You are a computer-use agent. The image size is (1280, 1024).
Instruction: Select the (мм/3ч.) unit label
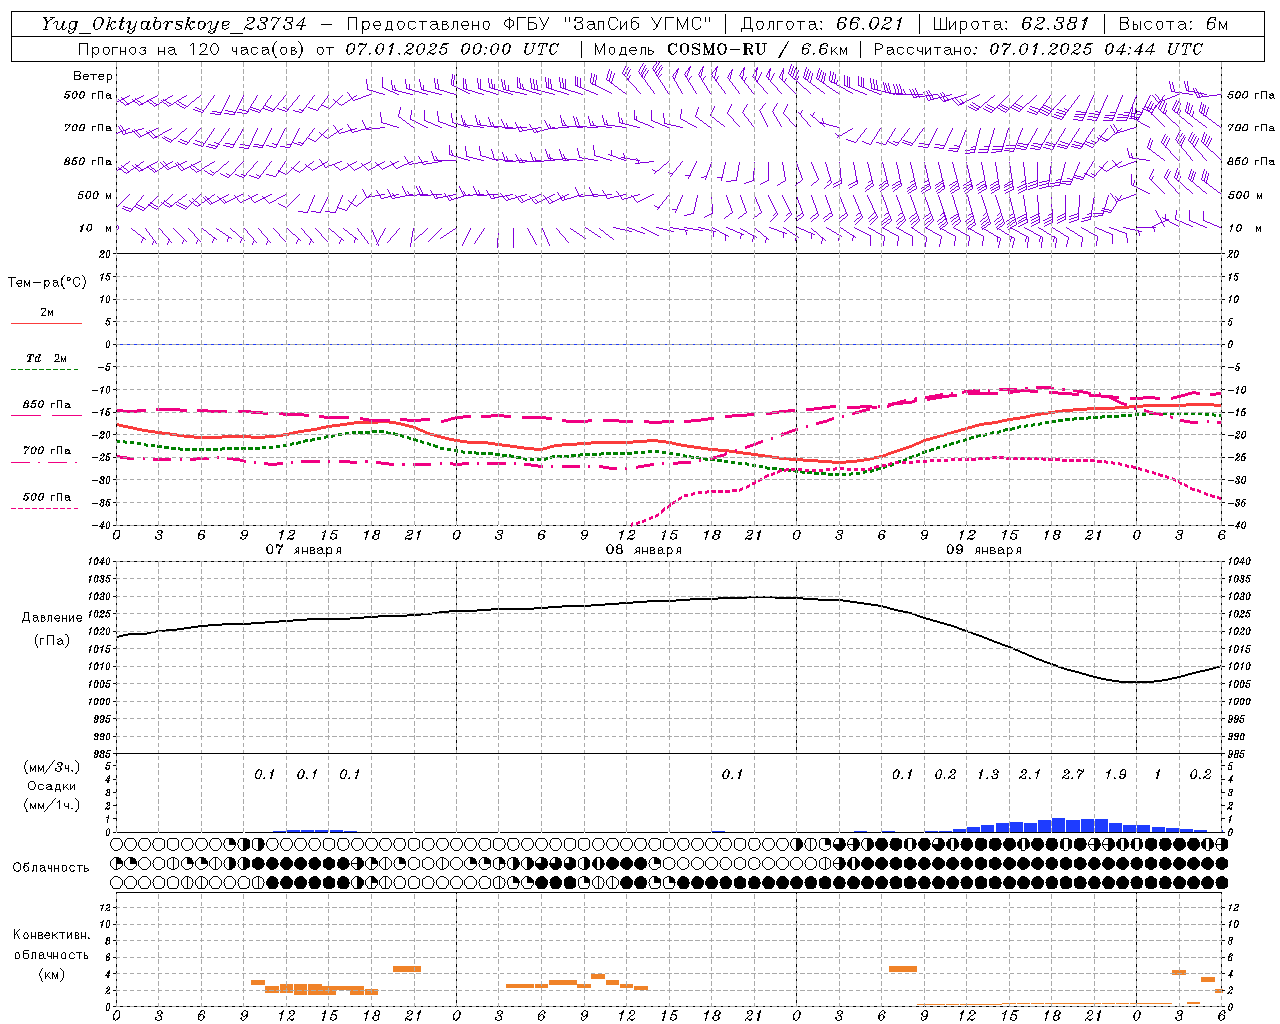coord(51,768)
